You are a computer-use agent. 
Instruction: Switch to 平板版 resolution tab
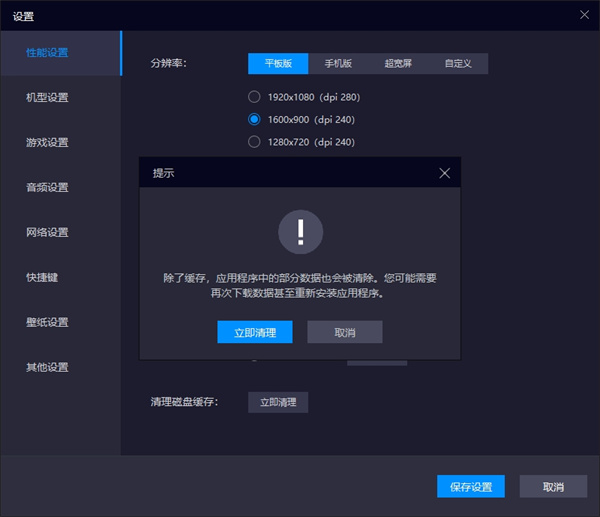pyautogui.click(x=278, y=64)
